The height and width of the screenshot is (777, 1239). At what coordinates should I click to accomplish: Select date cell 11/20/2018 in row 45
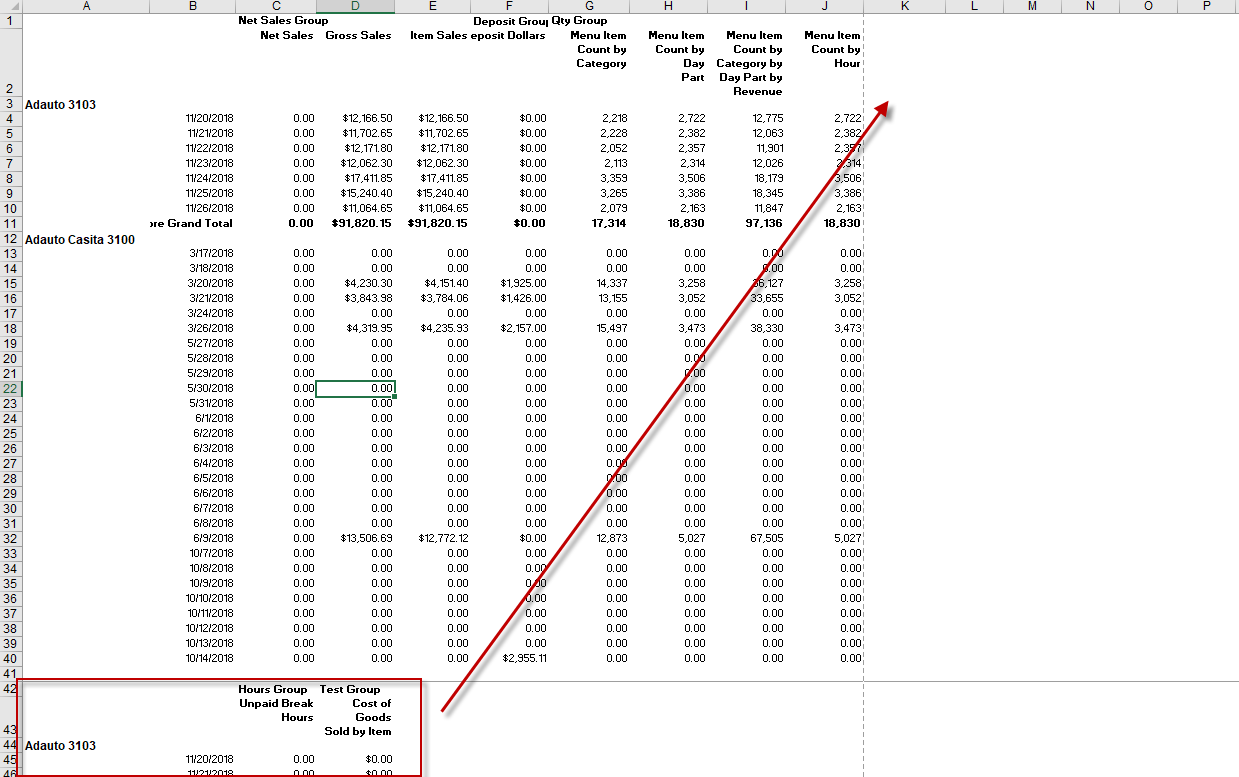click(x=209, y=759)
